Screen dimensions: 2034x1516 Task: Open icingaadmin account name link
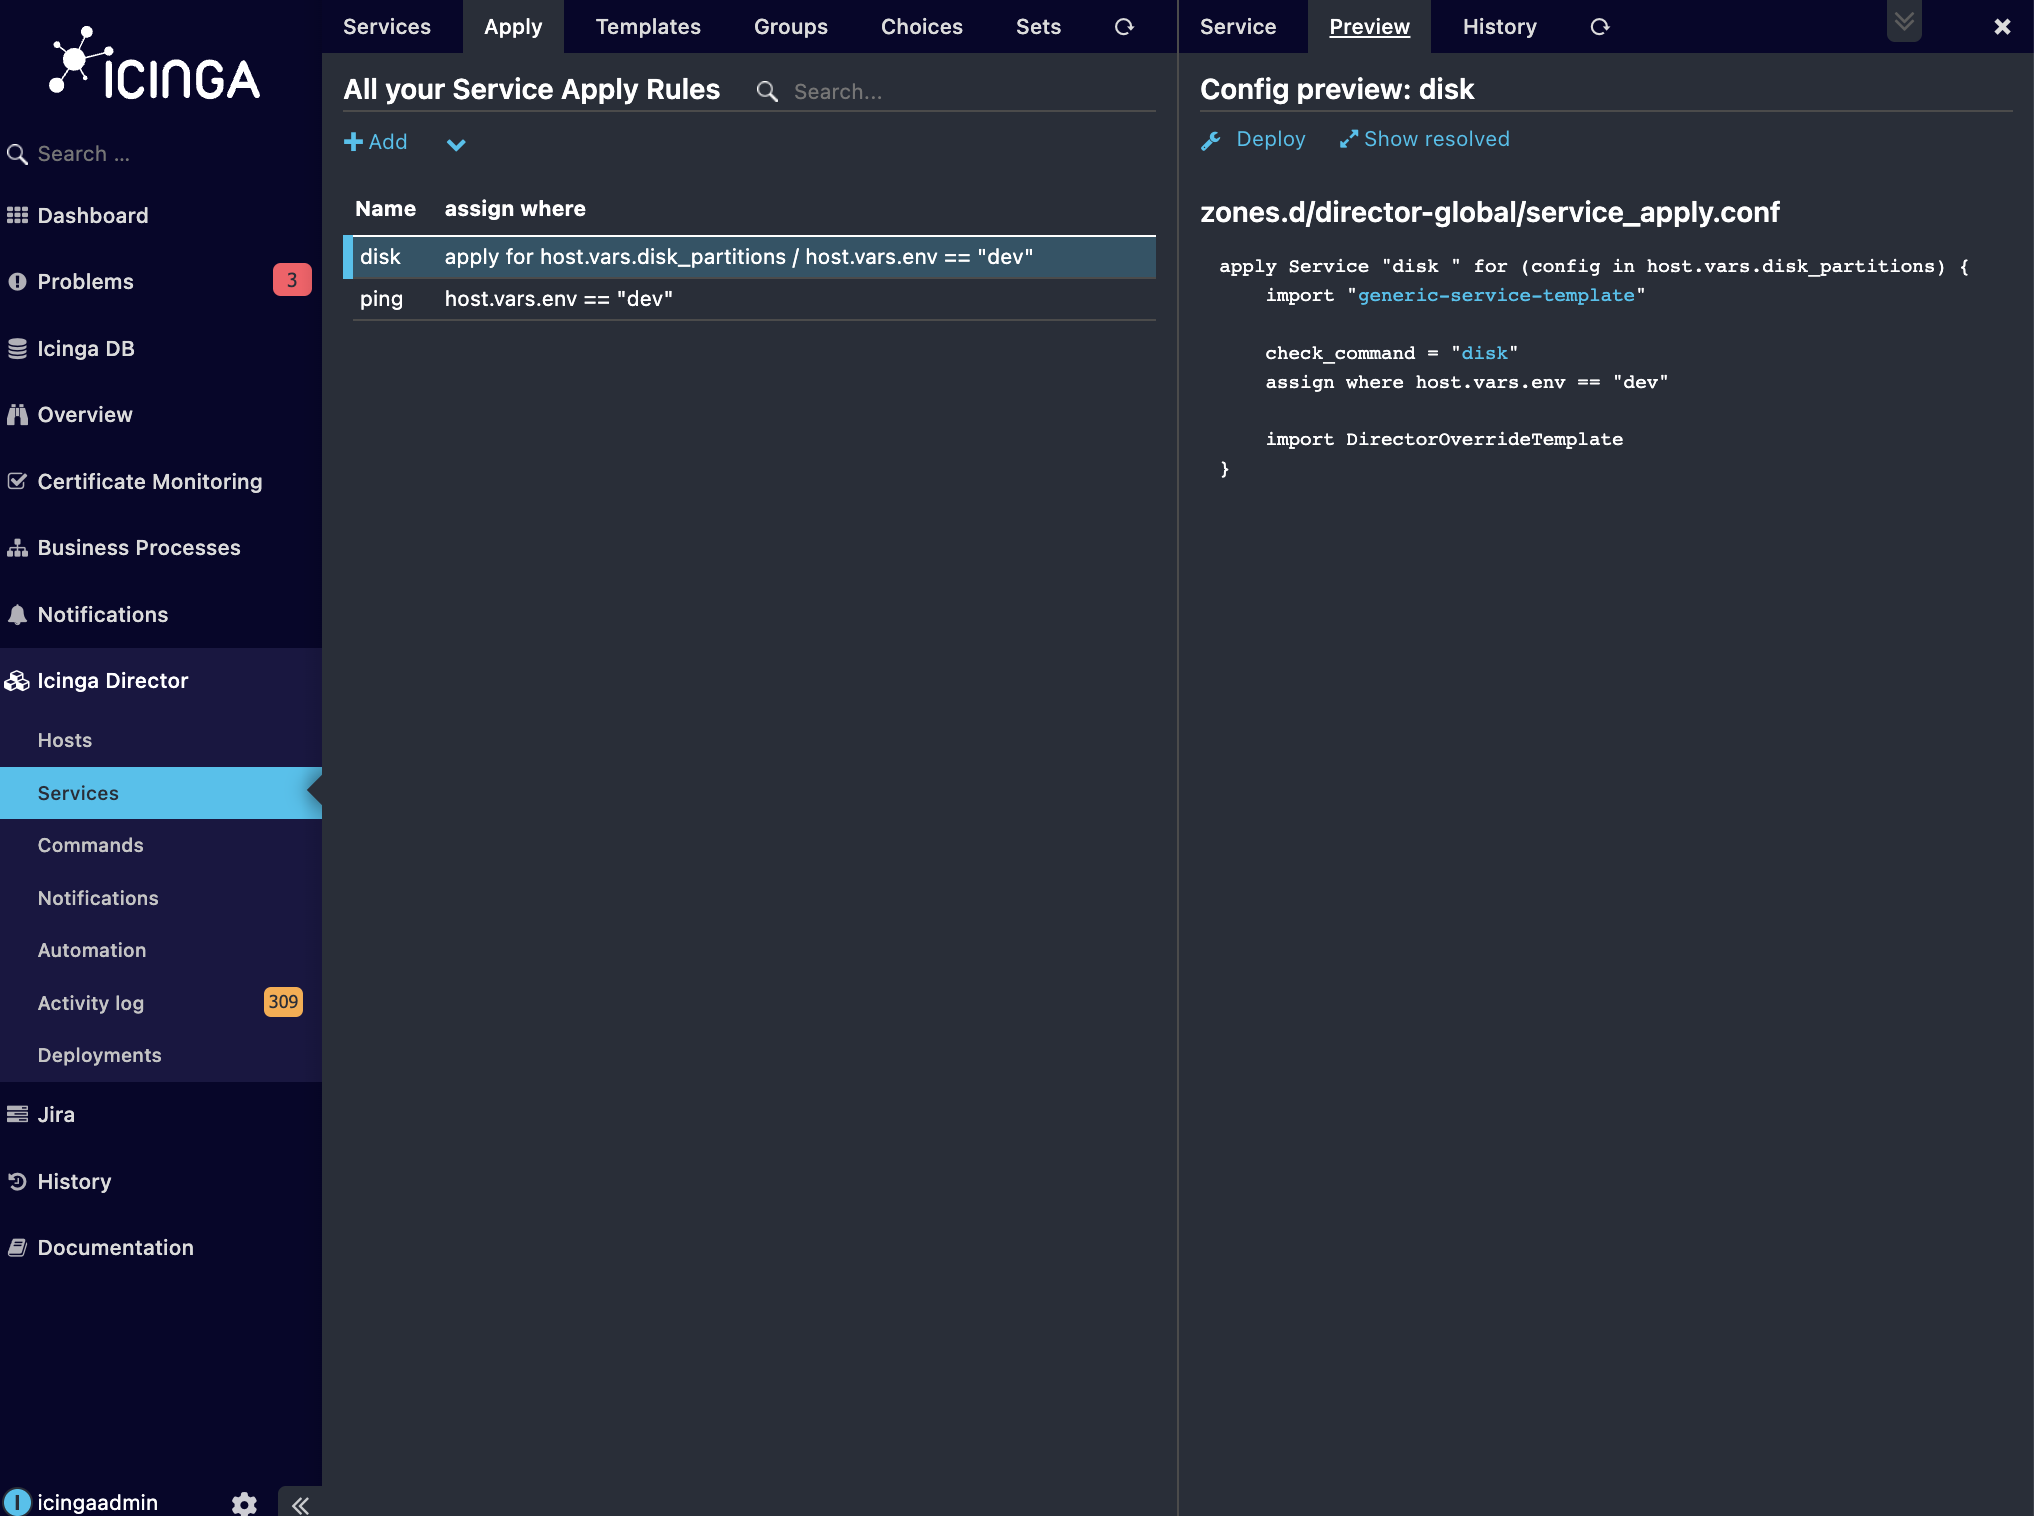click(x=98, y=1502)
